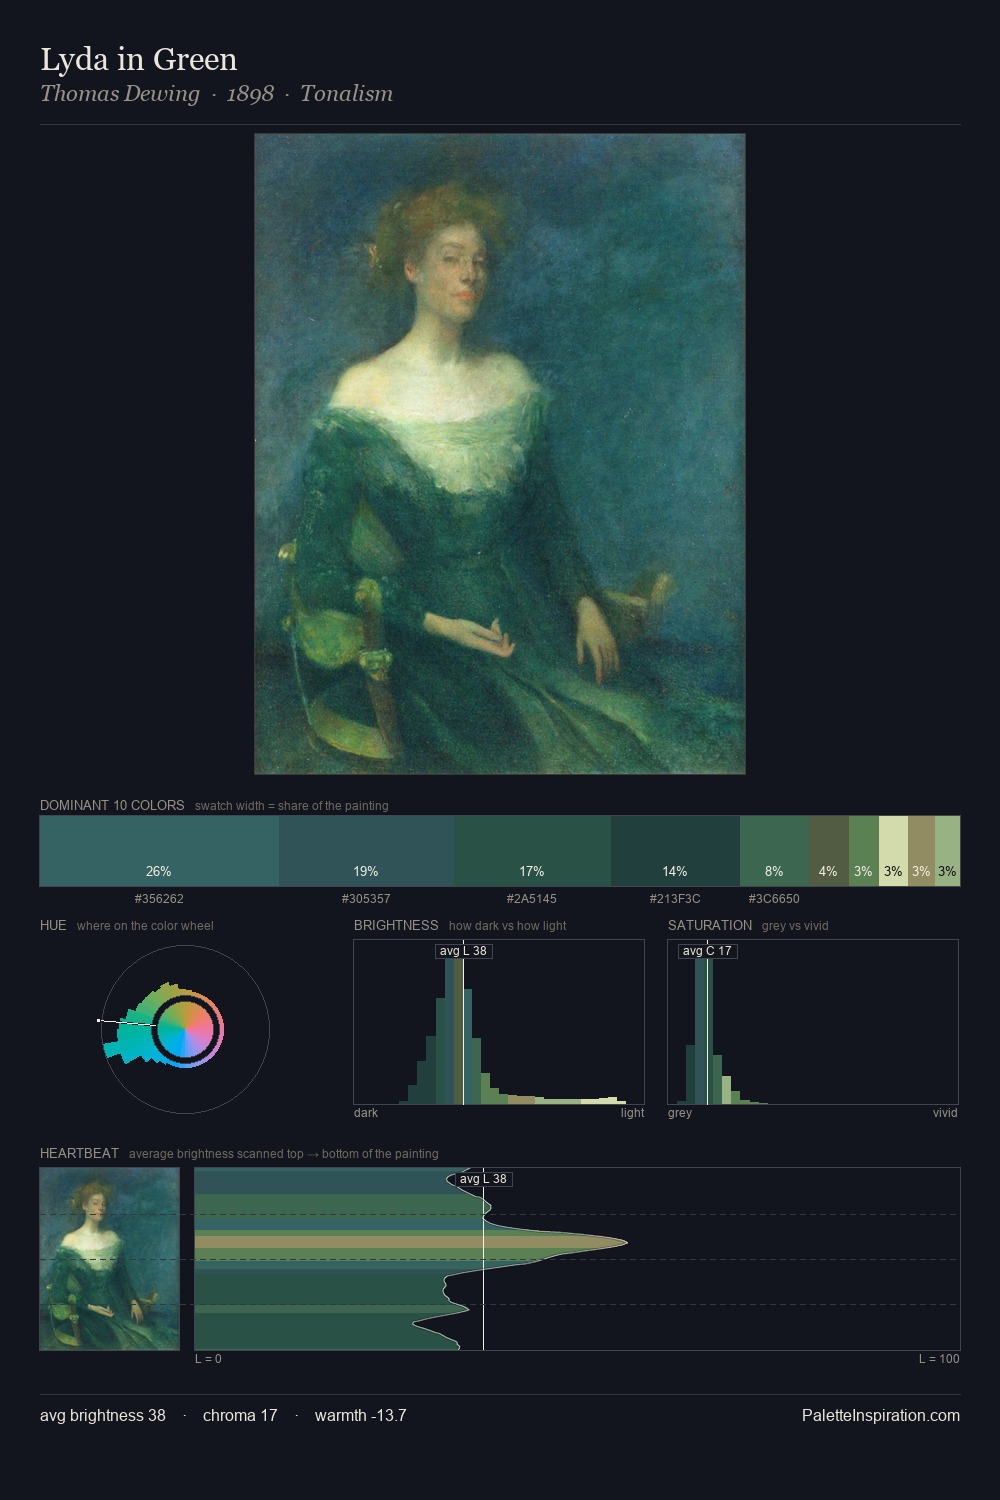The image size is (1000, 1500).
Task: Click the 'L = 0' axis label
Action: pyautogui.click(x=208, y=1359)
